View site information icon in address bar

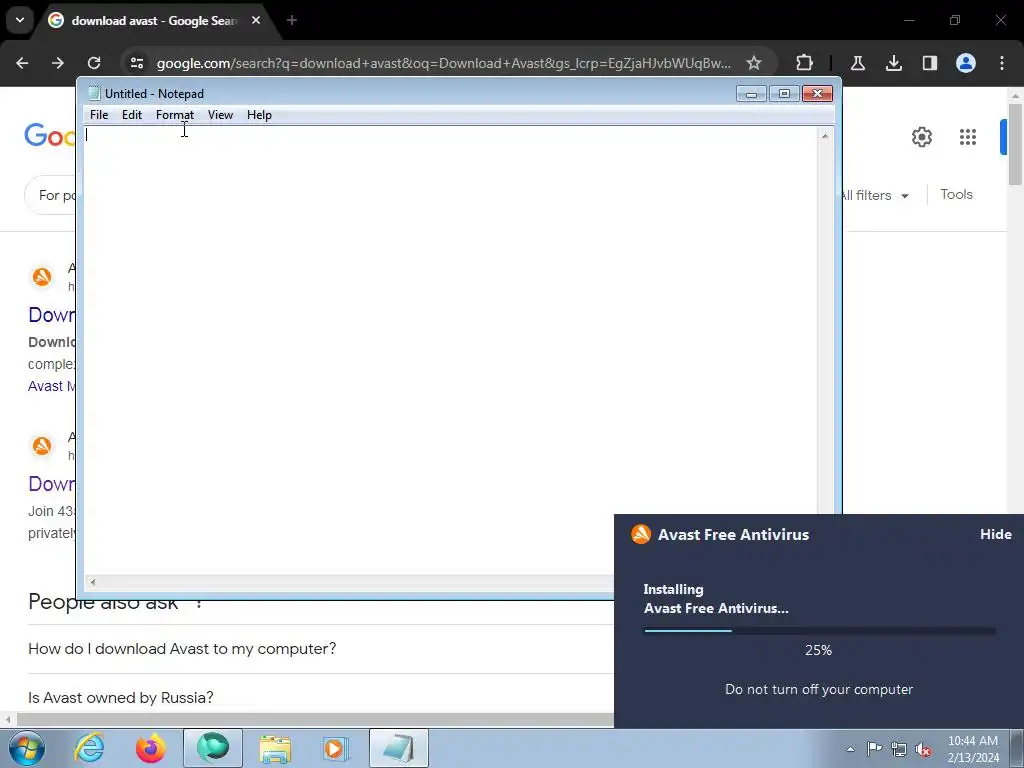pos(136,63)
